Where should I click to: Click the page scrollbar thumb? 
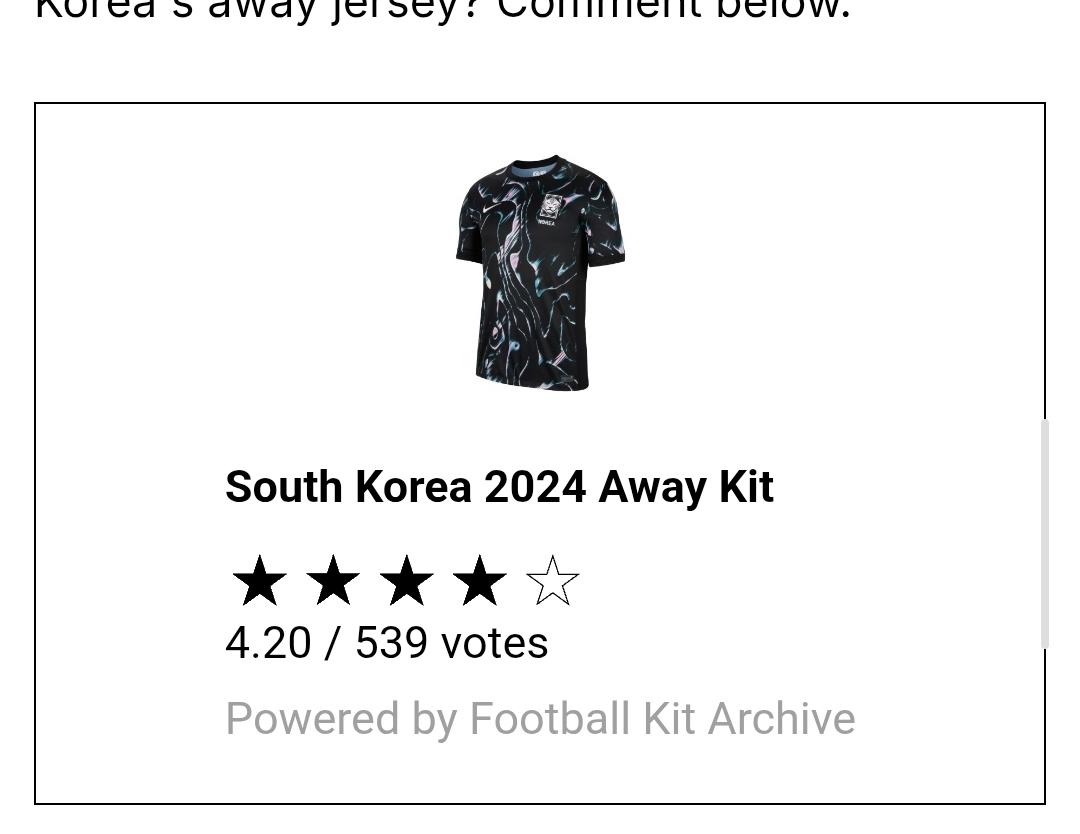pyautogui.click(x=1044, y=533)
